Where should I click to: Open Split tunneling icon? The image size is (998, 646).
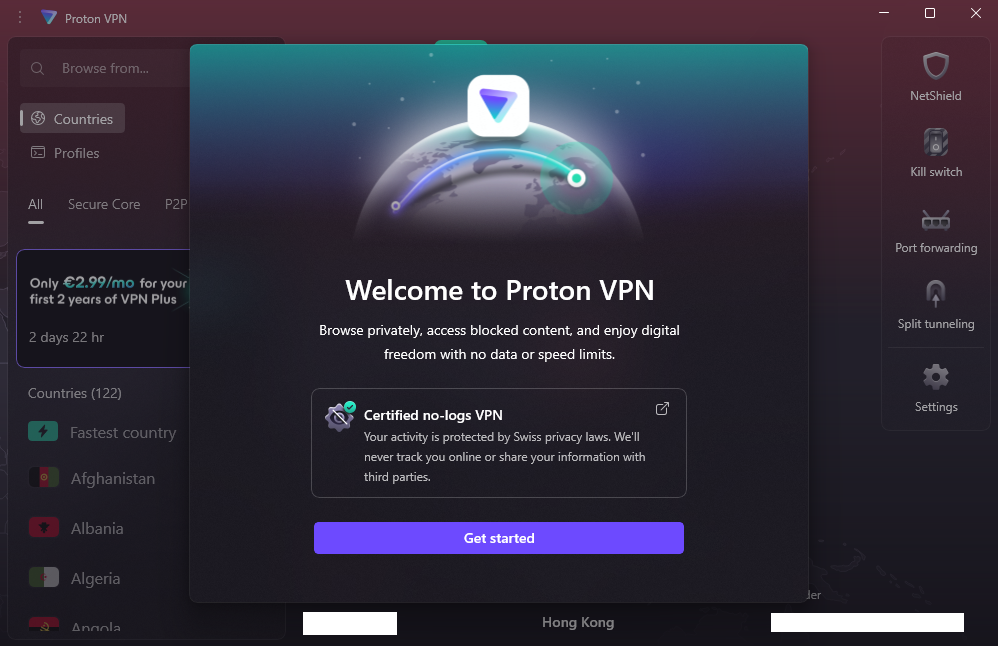tap(936, 294)
